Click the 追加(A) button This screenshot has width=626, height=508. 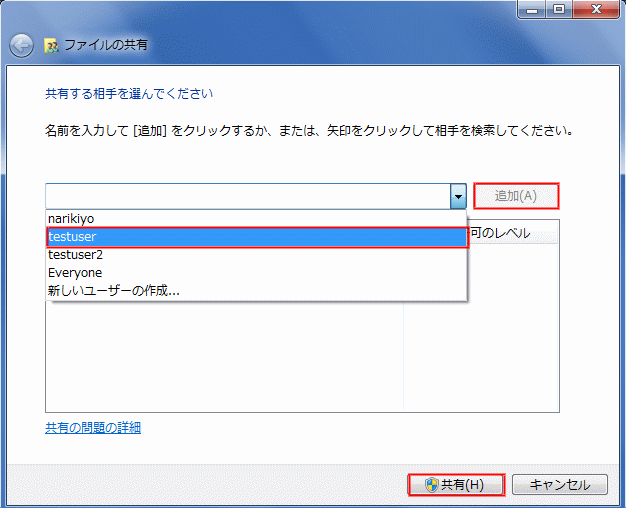pyautogui.click(x=516, y=196)
